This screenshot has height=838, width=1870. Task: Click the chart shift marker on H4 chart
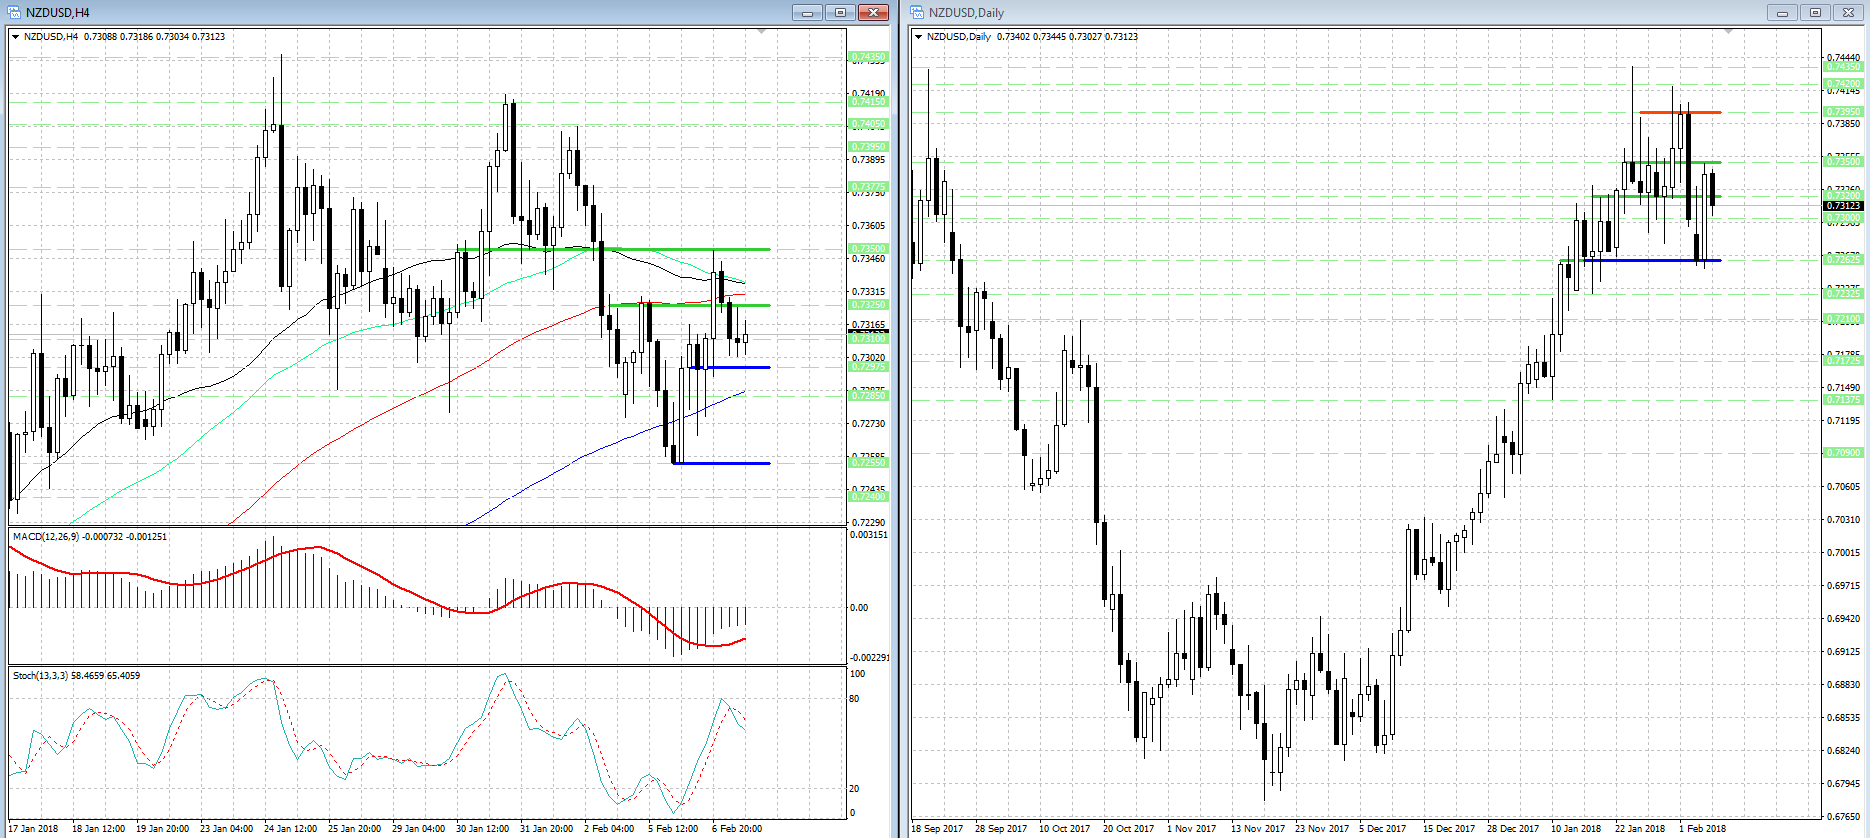tap(762, 33)
